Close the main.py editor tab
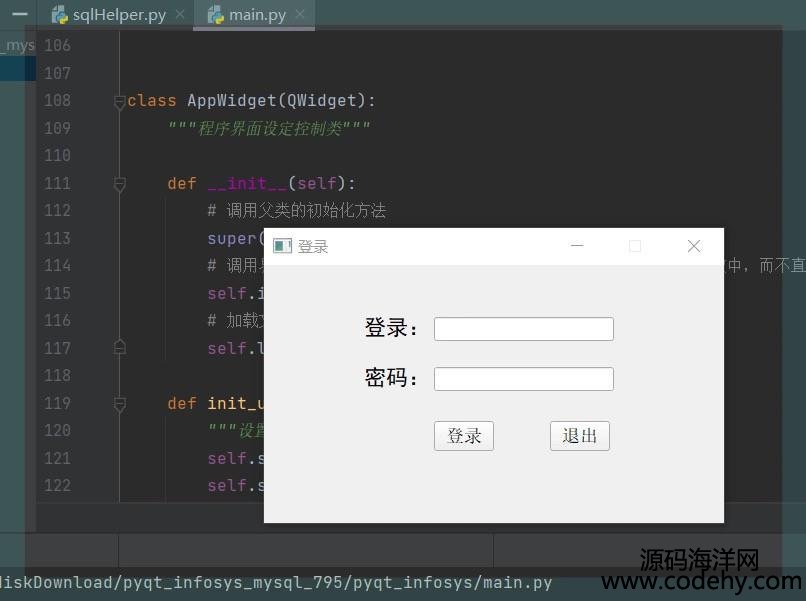Viewport: 806px width, 601px height. (x=300, y=15)
